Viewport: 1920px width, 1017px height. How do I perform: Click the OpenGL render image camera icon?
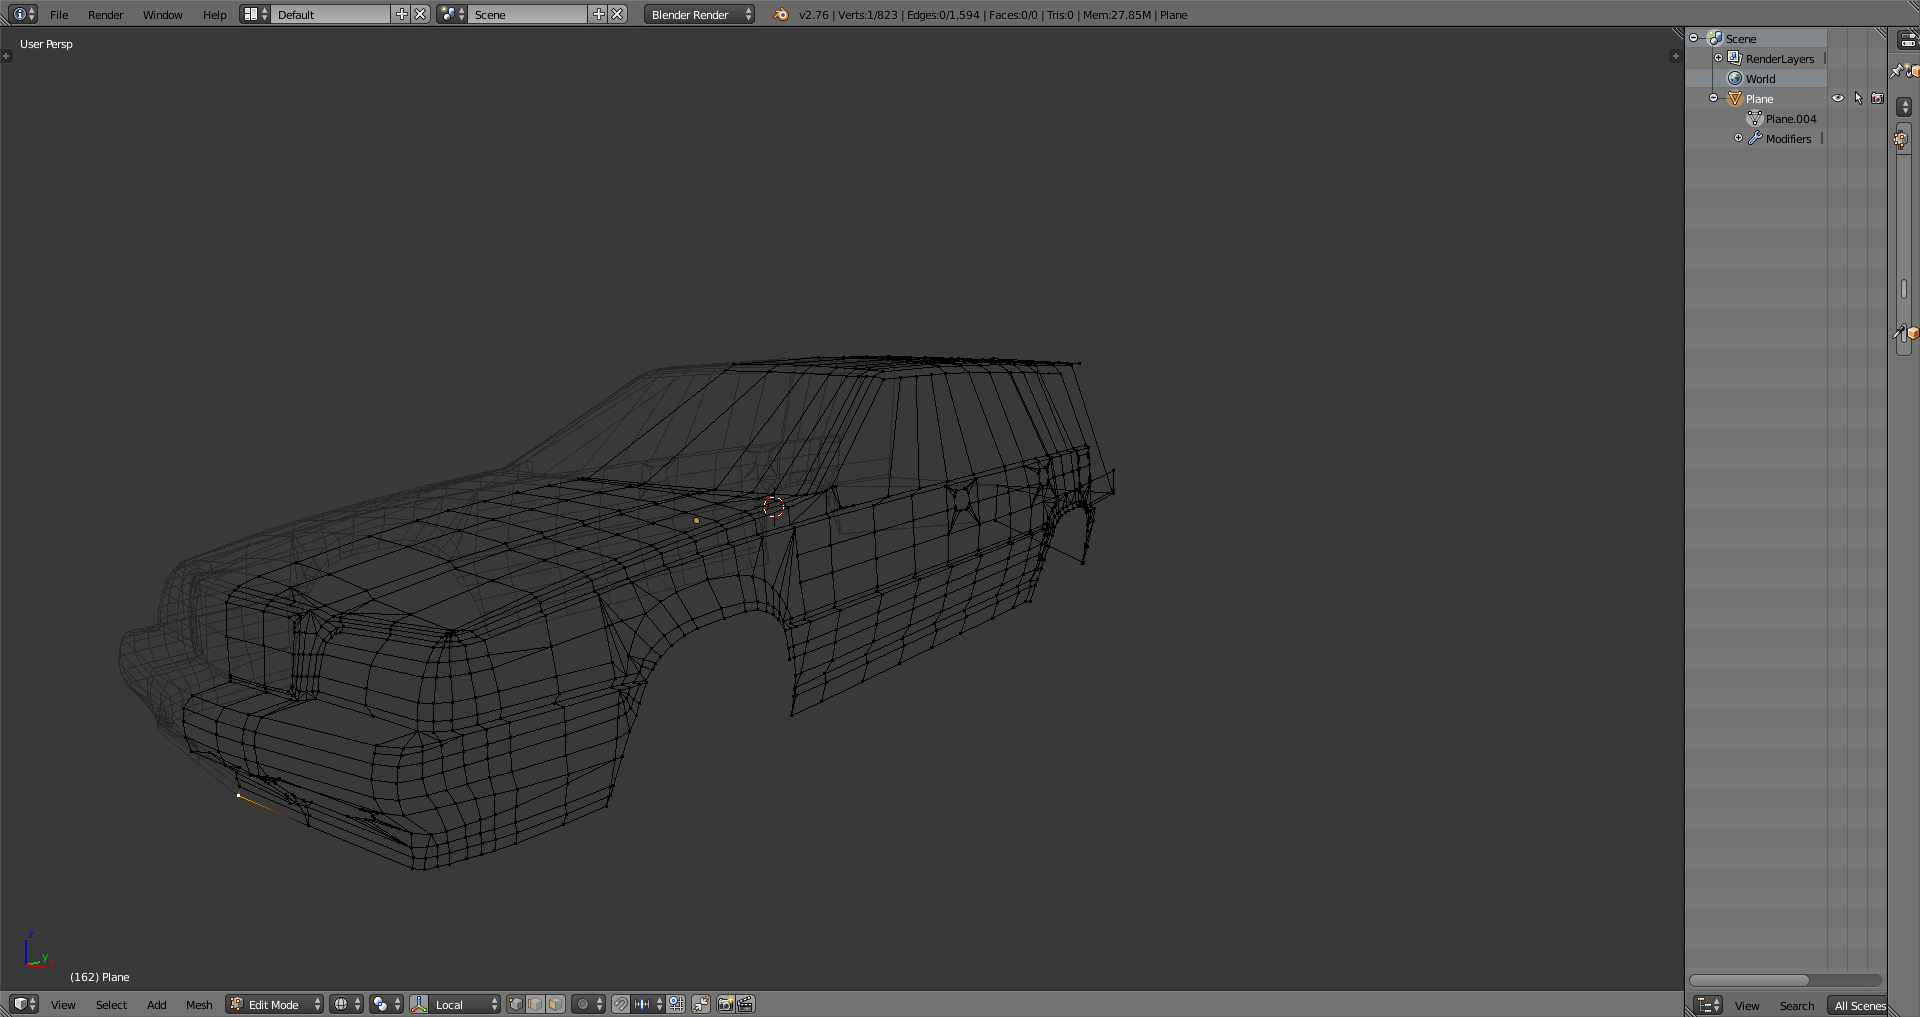[x=726, y=1004]
